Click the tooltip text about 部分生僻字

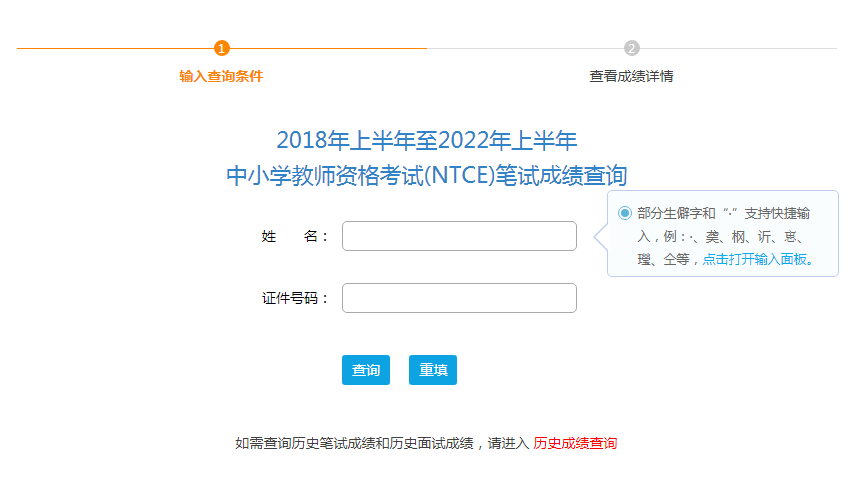click(x=724, y=236)
